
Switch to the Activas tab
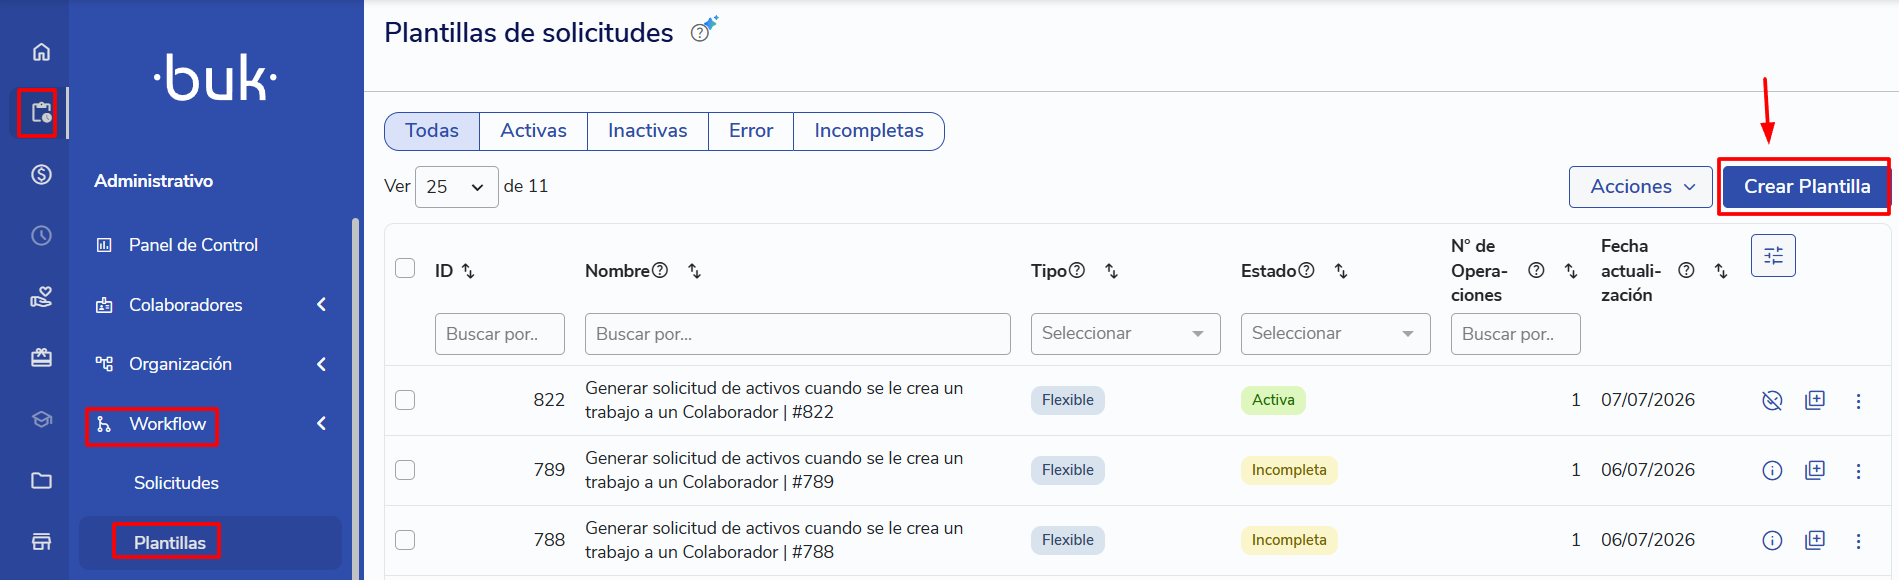click(x=533, y=131)
